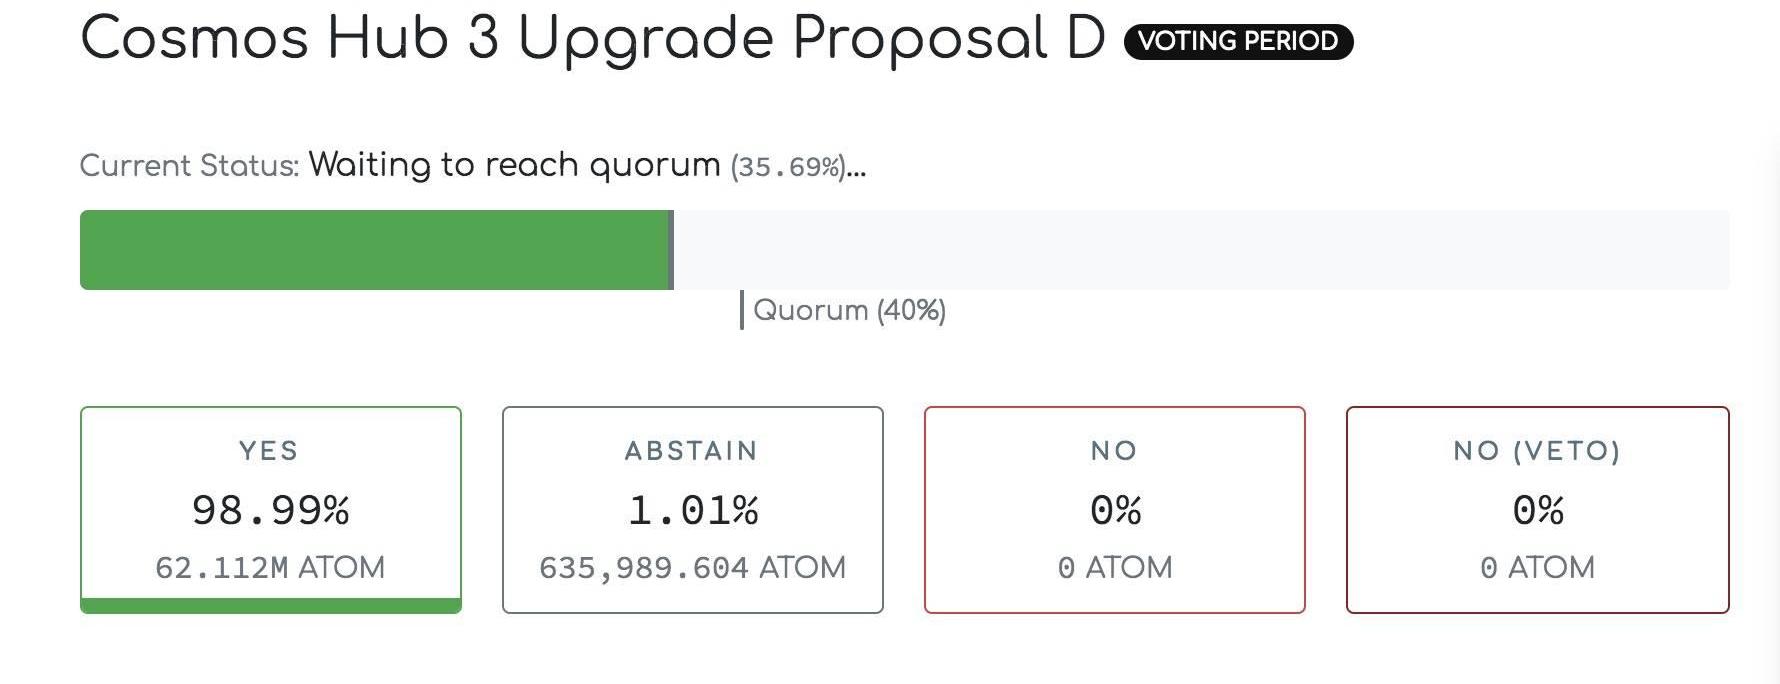Click the 635,989.604 ATOM abstain amount
The image size is (1780, 684).
pyautogui.click(x=692, y=567)
